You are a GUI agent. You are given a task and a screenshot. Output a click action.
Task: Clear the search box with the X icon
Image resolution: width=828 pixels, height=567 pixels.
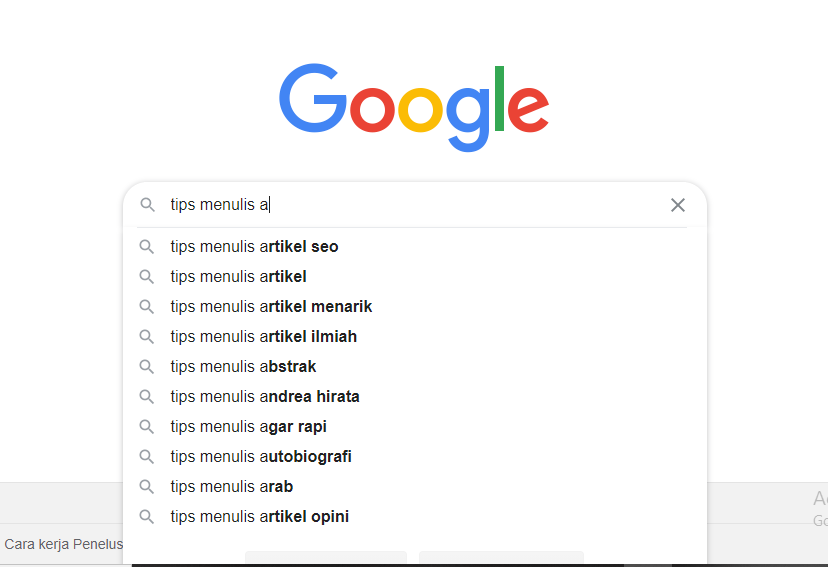pyautogui.click(x=678, y=205)
